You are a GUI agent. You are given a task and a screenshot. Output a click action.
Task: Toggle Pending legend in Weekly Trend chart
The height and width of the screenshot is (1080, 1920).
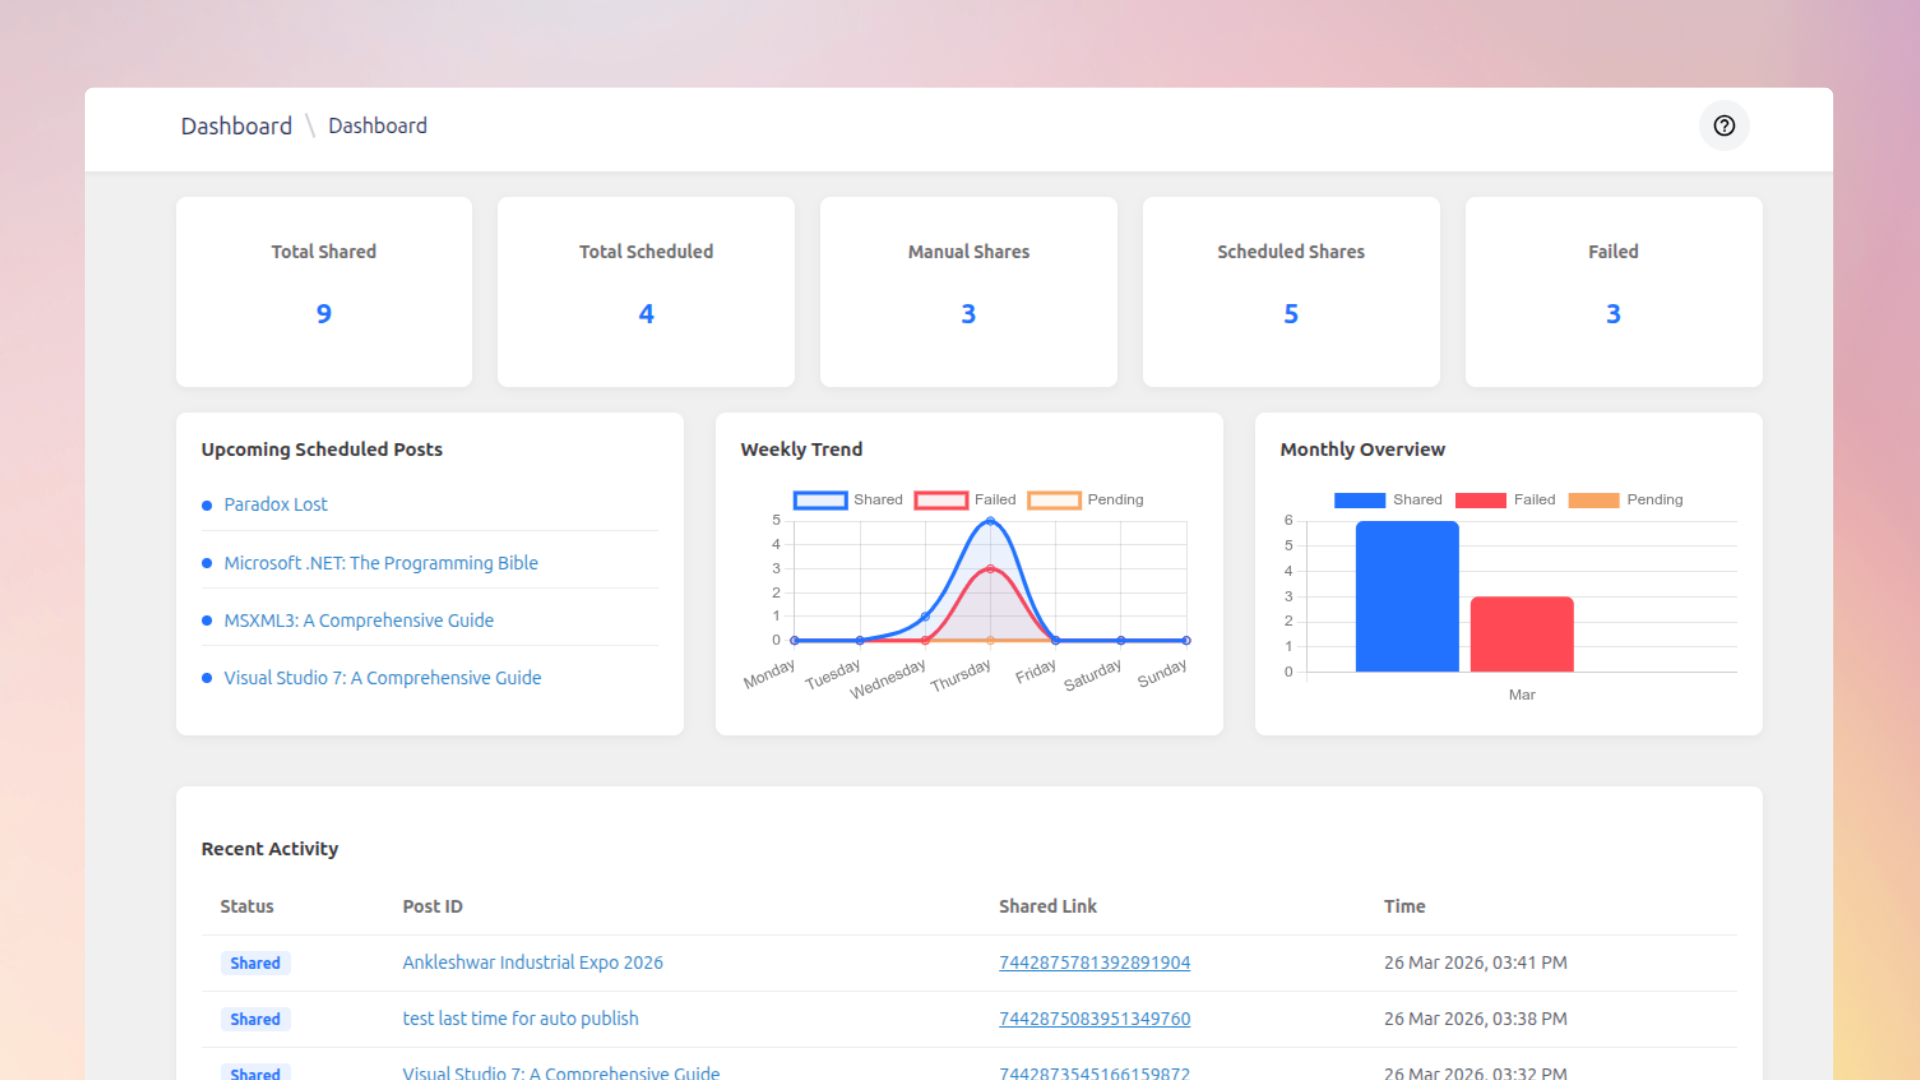coord(1085,500)
